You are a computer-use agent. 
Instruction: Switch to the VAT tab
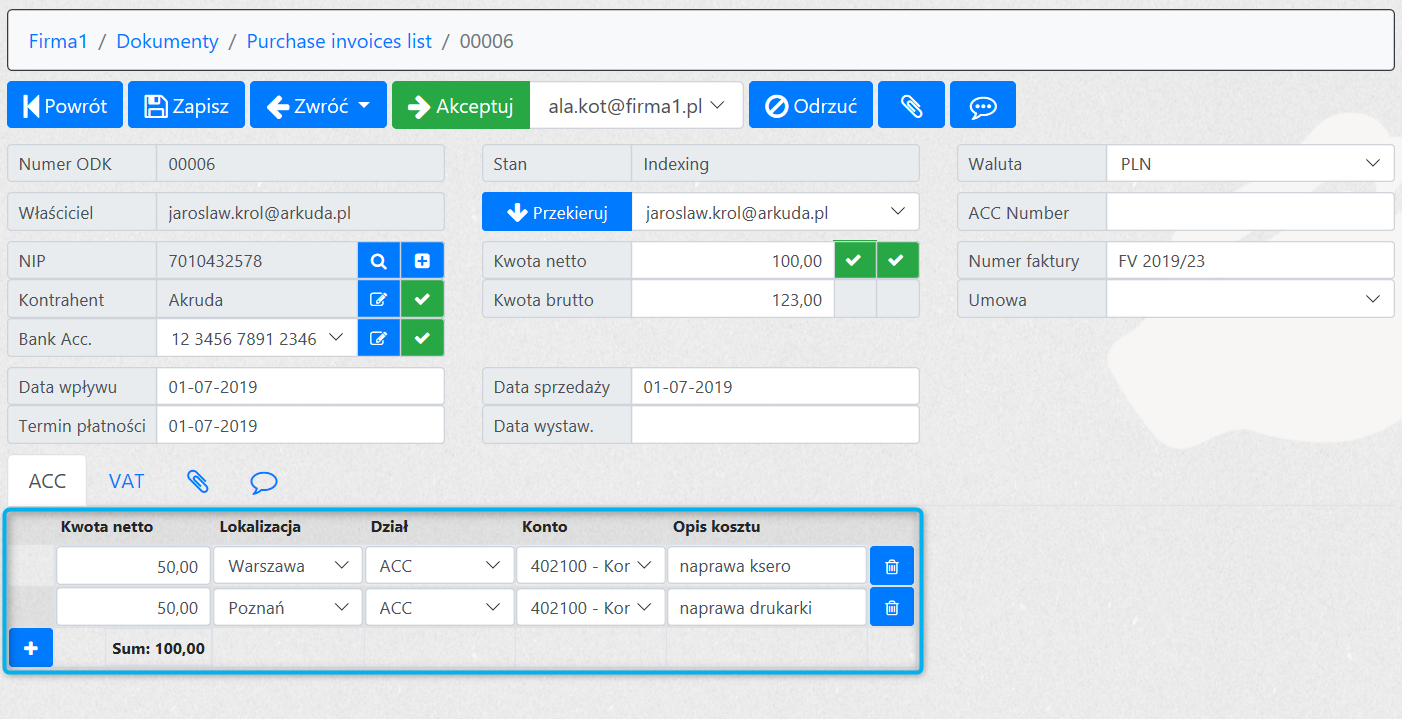click(x=127, y=481)
